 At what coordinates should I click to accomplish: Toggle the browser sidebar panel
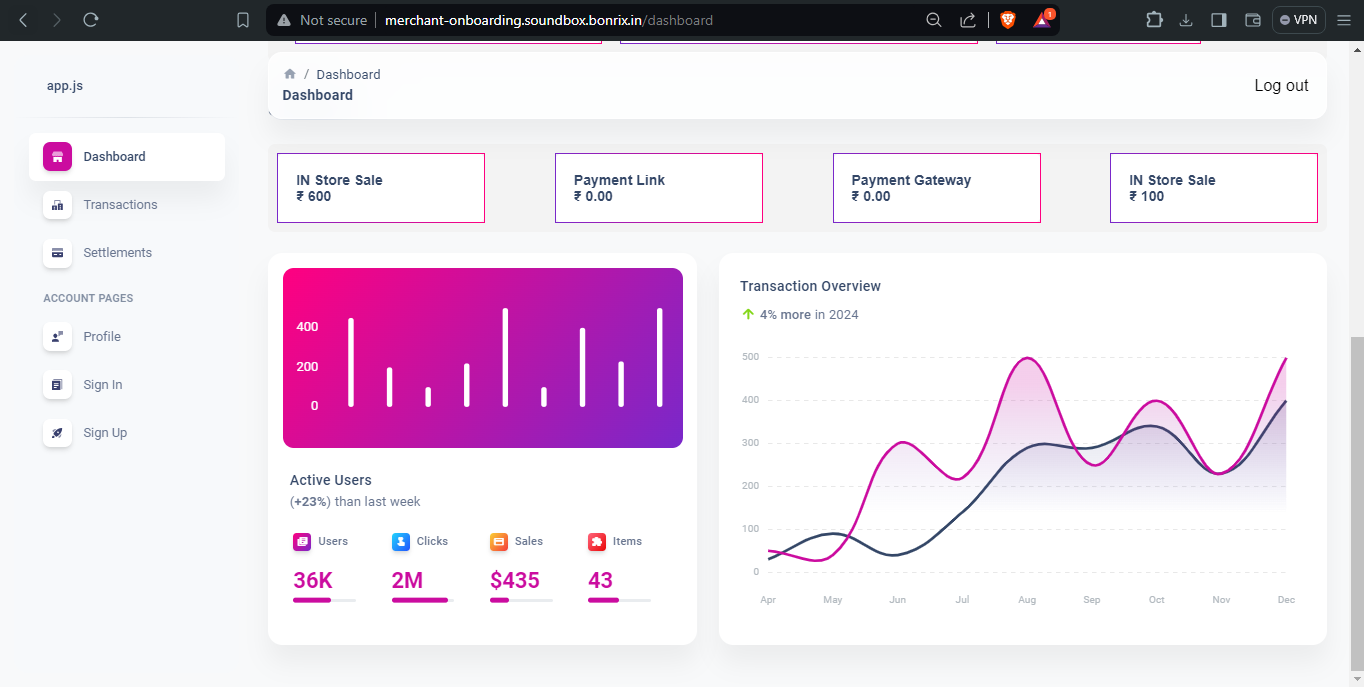click(1217, 19)
